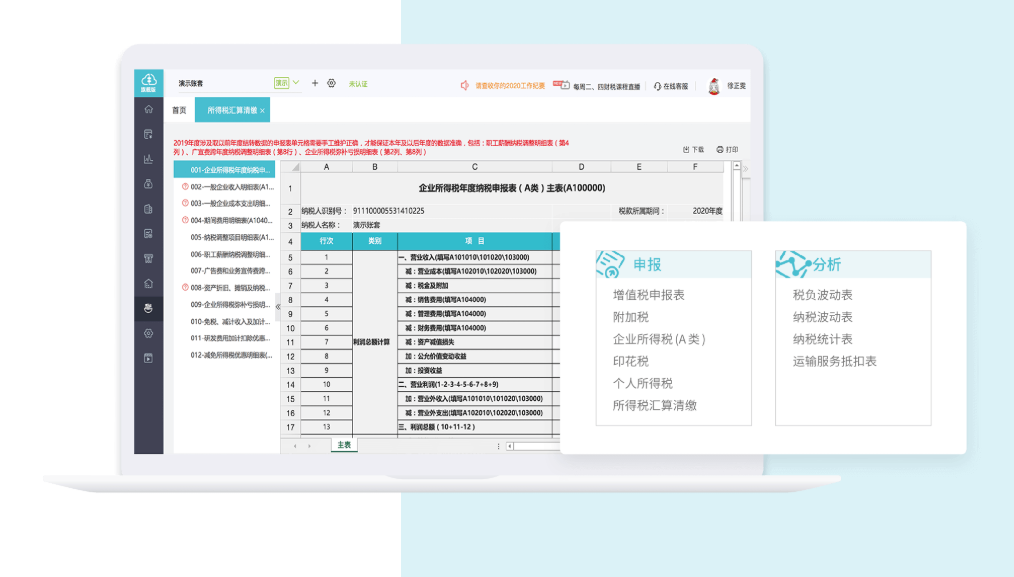Image resolution: width=1014 pixels, height=577 pixels.
Task: Open the 增值税申报表 link
Action: click(x=648, y=295)
